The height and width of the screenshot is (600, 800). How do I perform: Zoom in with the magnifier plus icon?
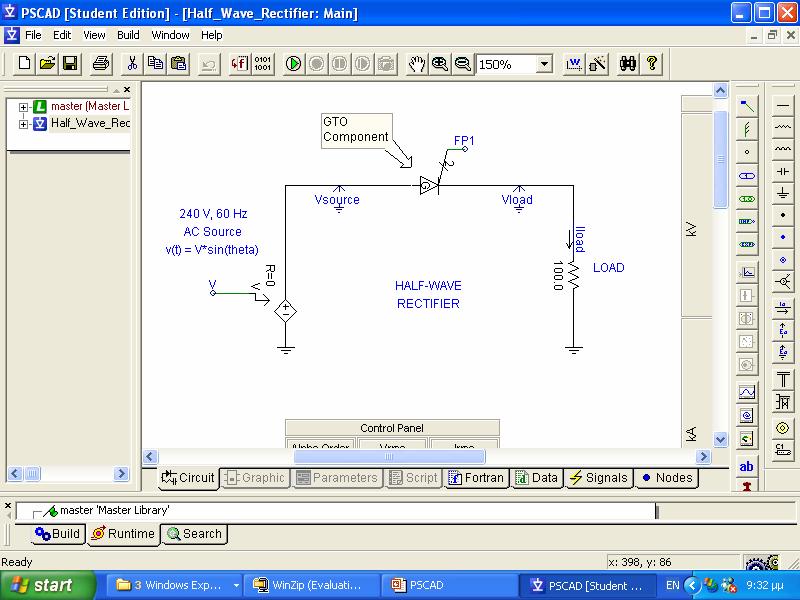pos(440,64)
